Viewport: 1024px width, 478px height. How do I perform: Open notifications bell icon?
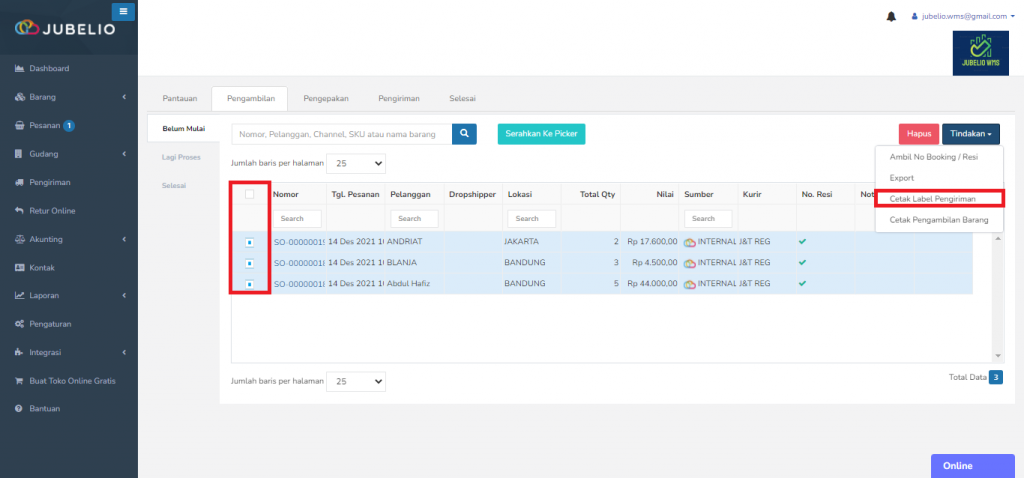891,16
